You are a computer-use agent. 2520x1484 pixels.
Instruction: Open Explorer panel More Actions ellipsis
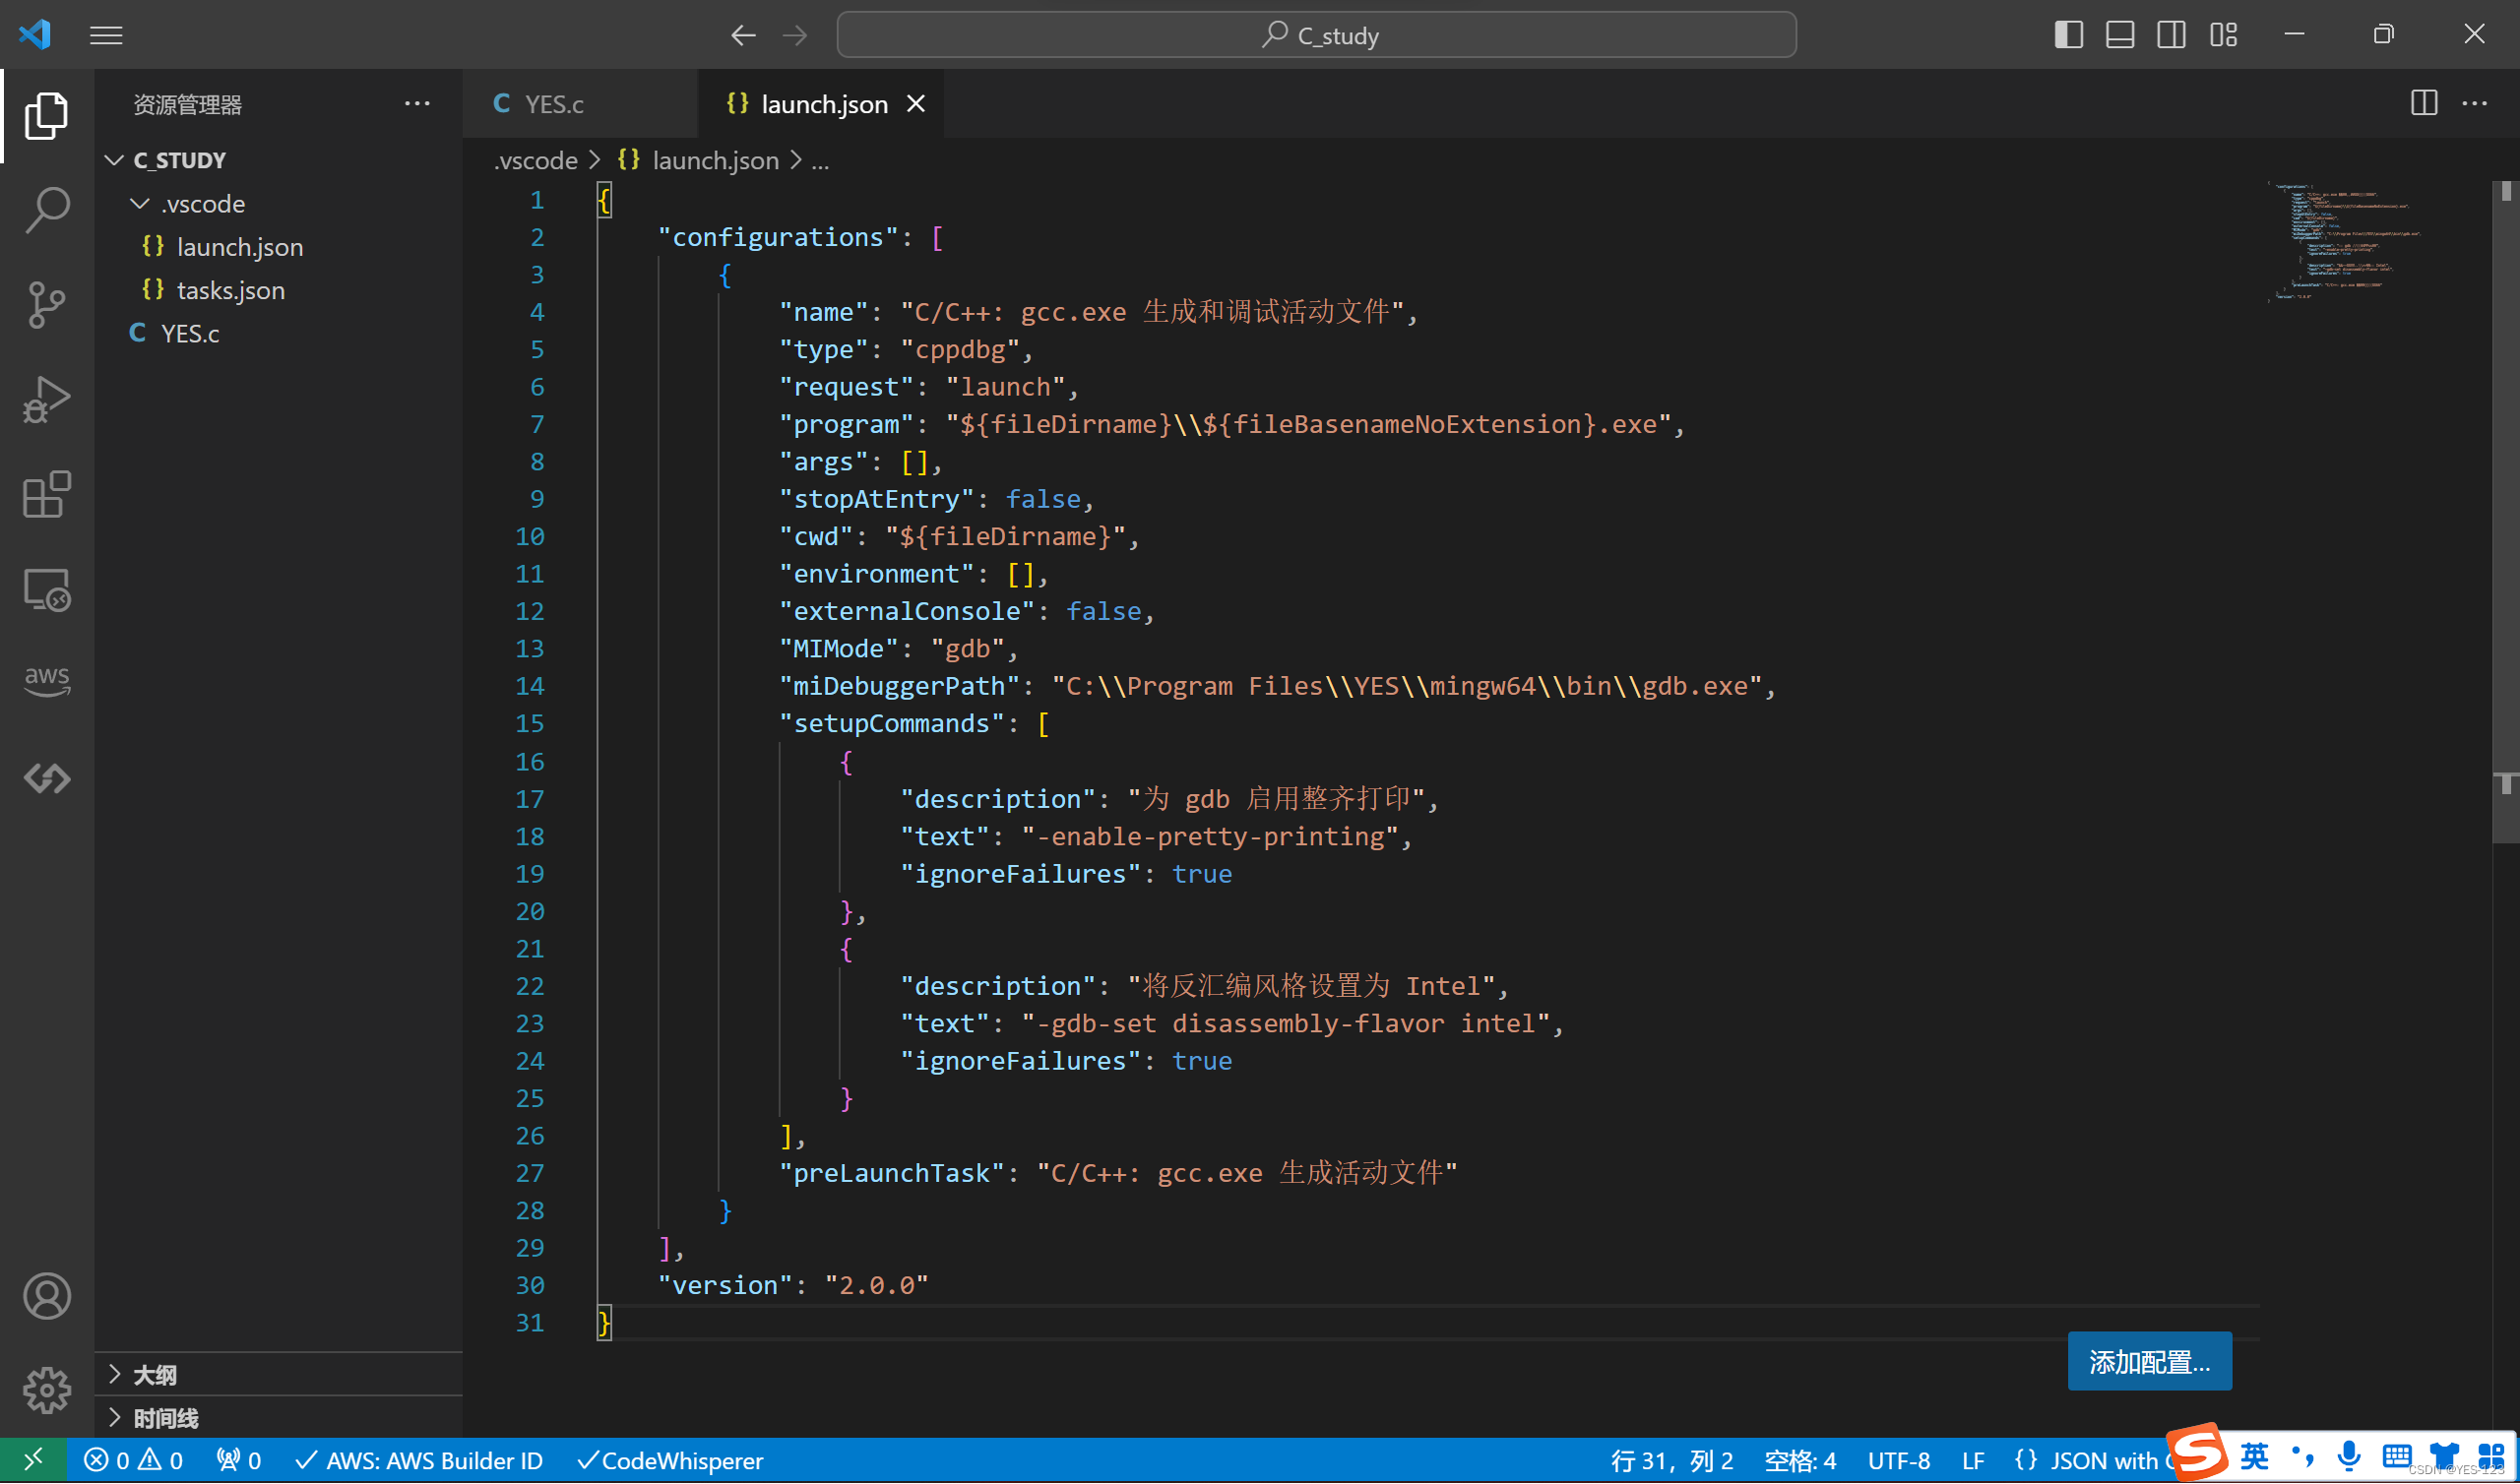pos(417,103)
